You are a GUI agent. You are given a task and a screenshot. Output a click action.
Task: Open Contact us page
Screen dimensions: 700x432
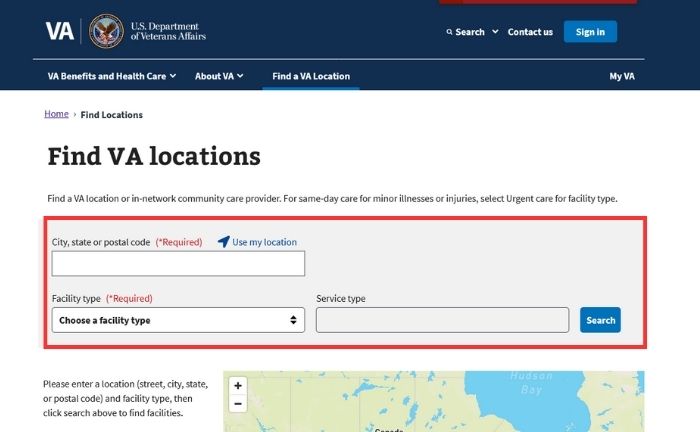point(530,32)
